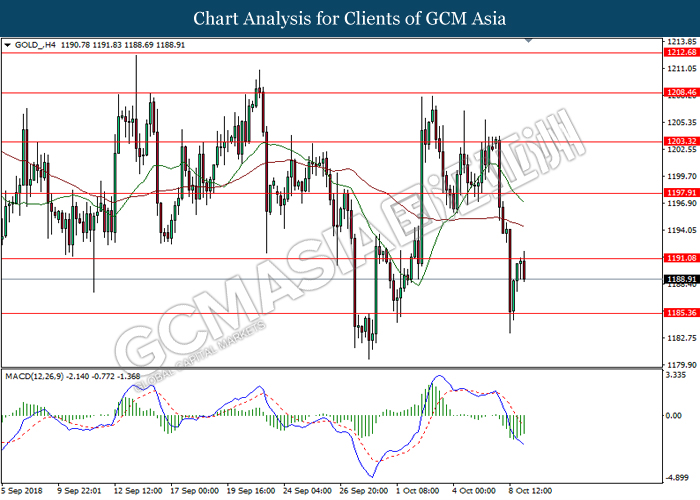This screenshot has height=500, width=700.
Task: Click the 3.335 MACD scale value
Action: click(x=677, y=376)
